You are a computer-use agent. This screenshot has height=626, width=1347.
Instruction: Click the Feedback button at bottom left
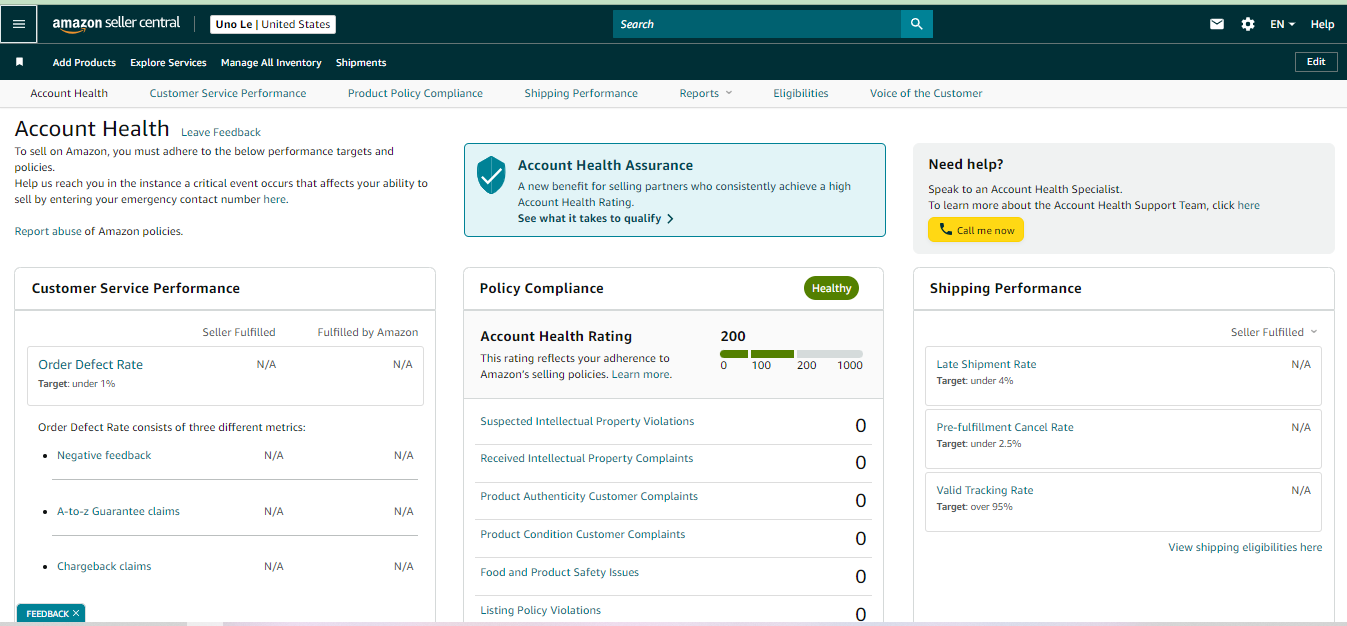pos(47,613)
